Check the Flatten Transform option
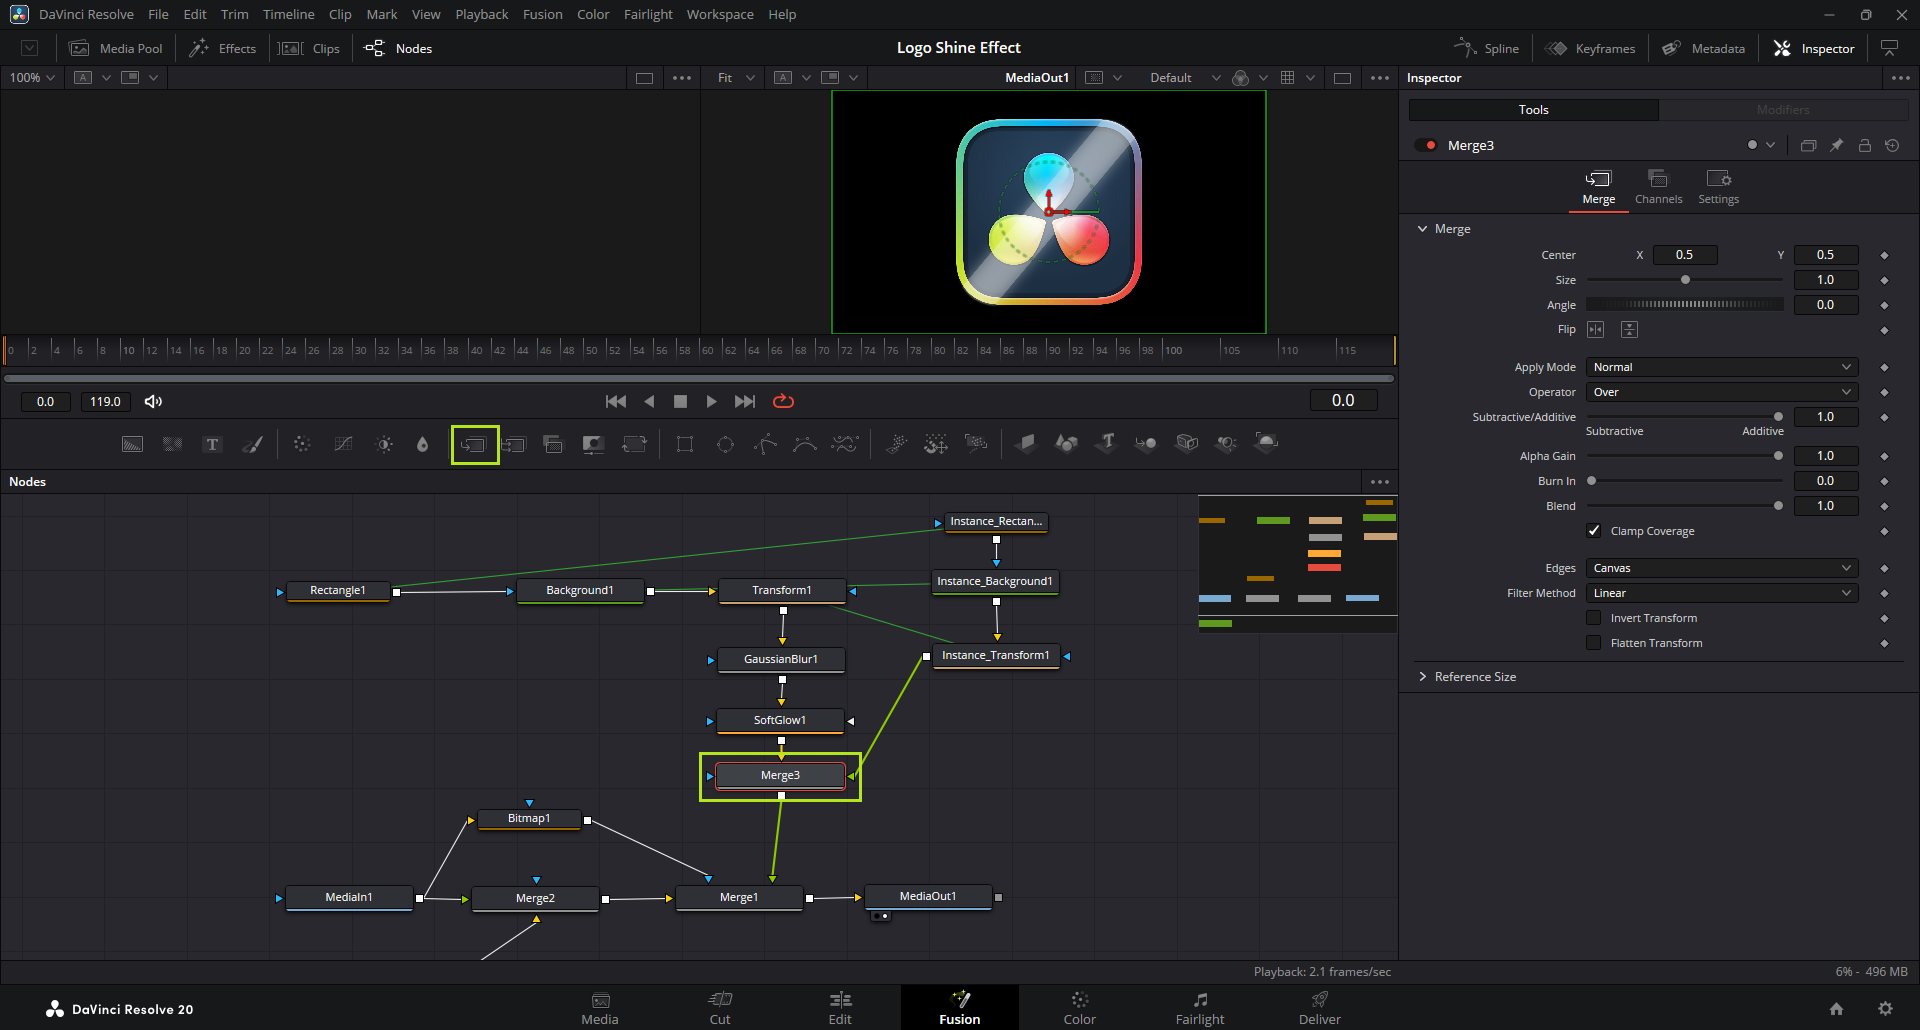1920x1030 pixels. pos(1594,643)
